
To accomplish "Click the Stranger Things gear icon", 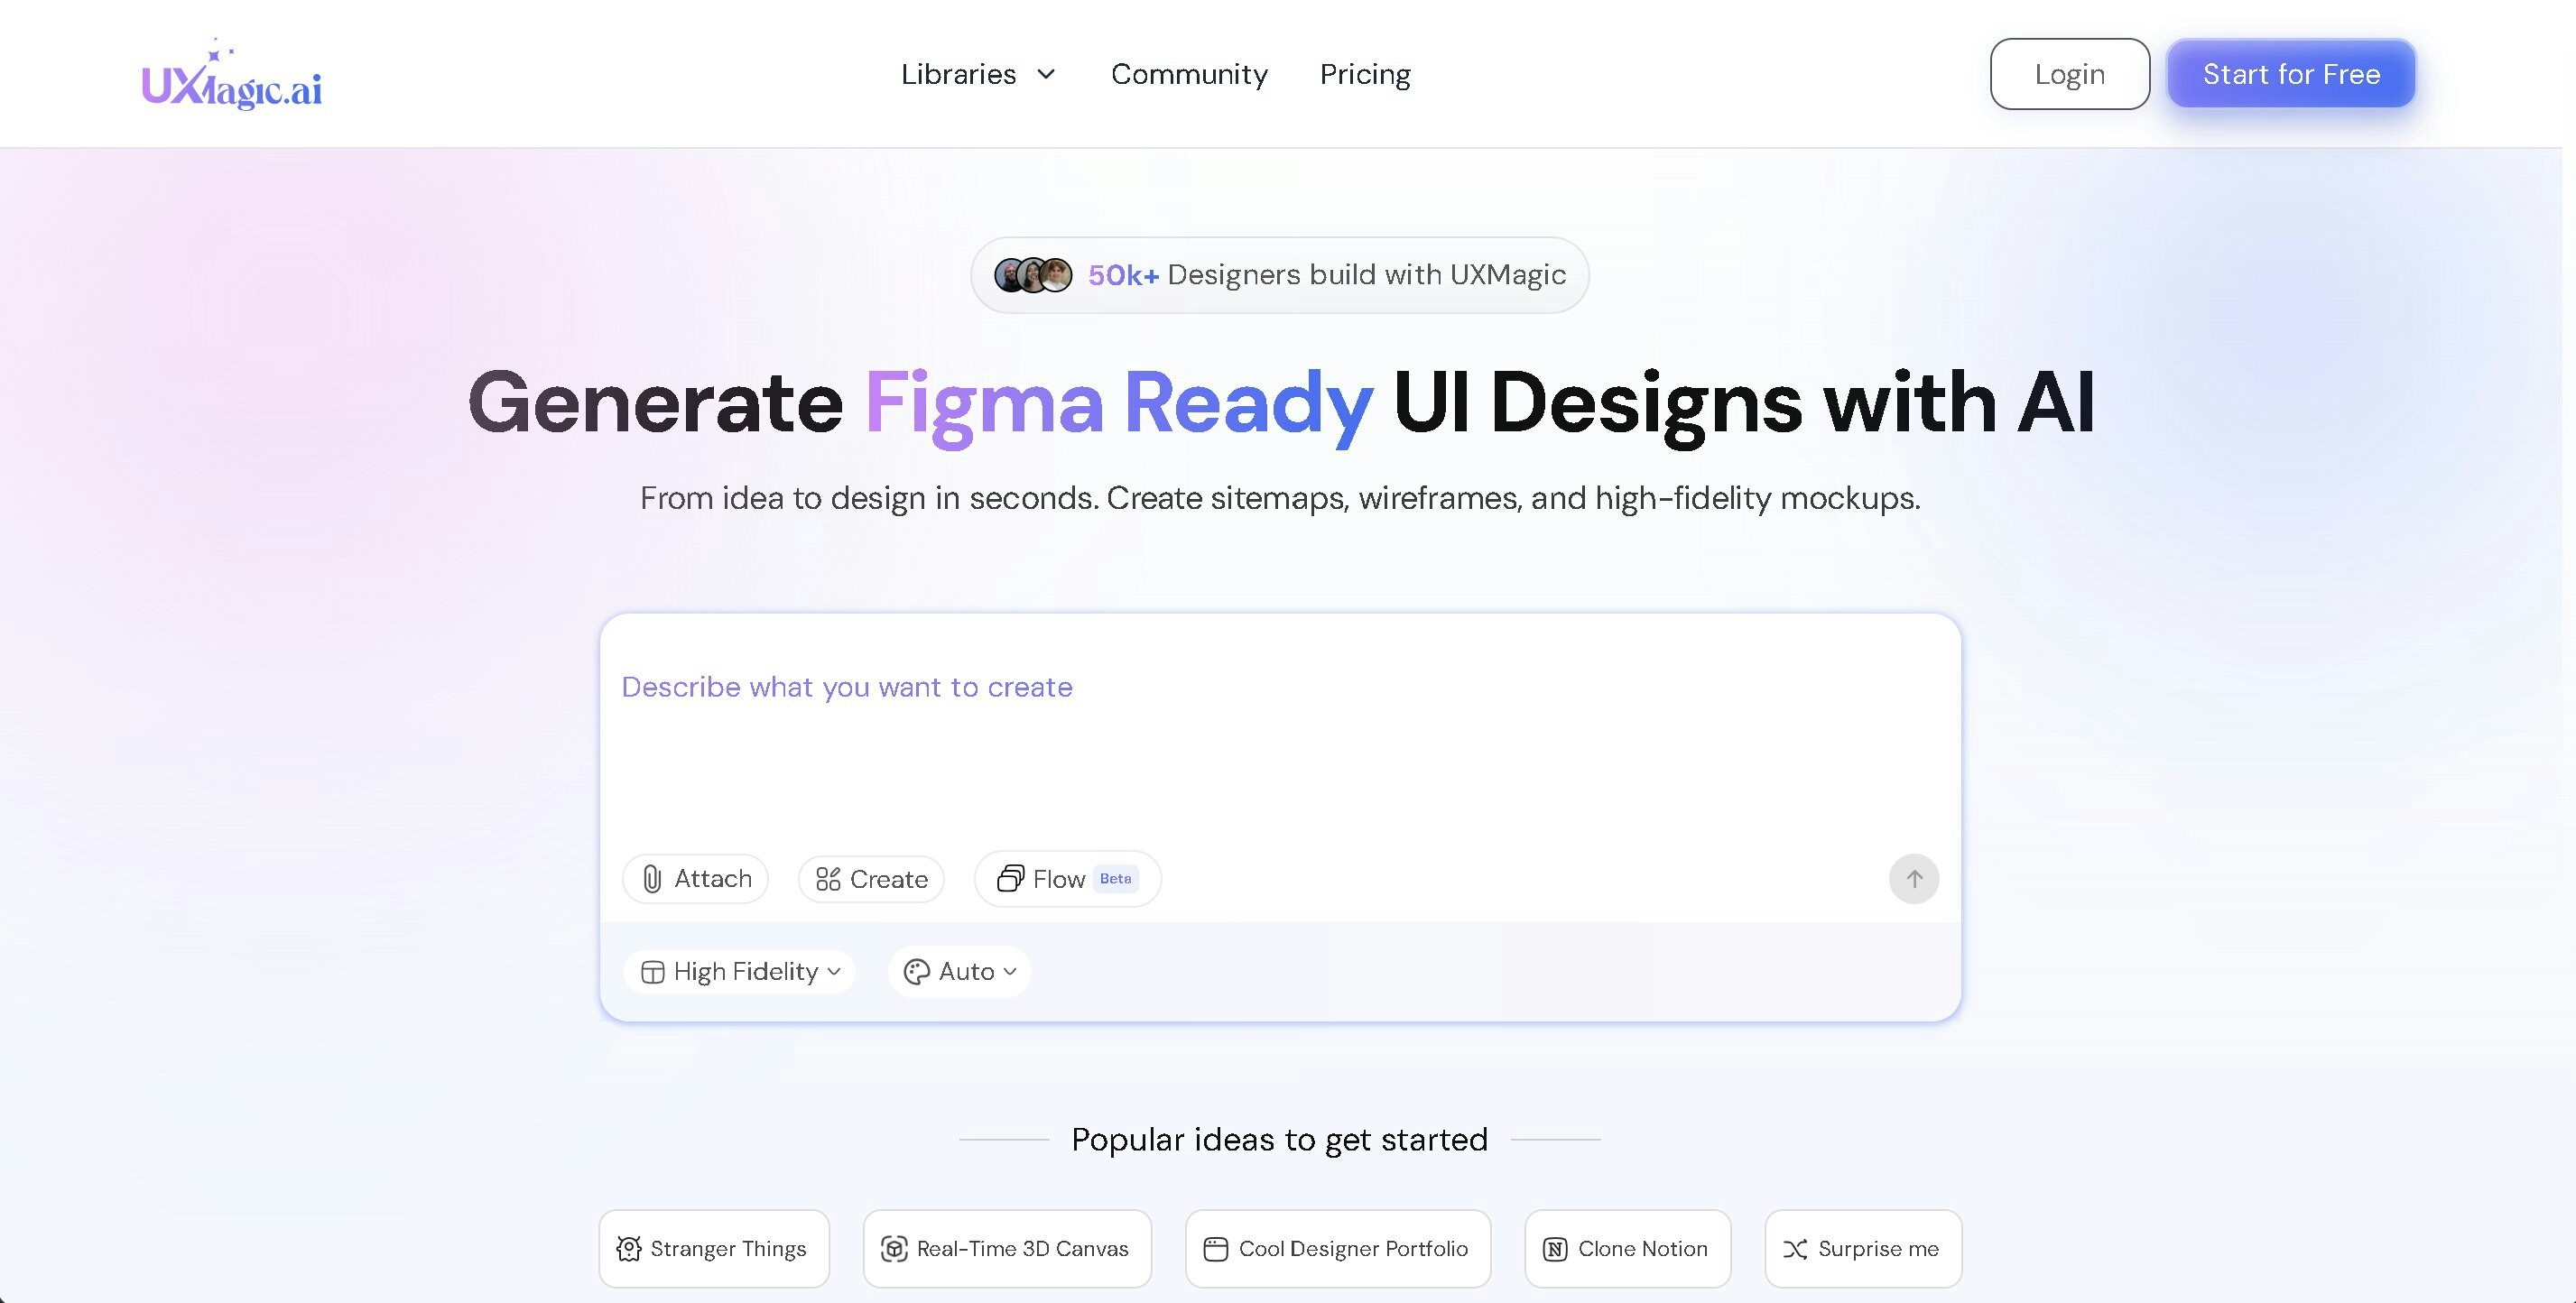I will tap(629, 1249).
